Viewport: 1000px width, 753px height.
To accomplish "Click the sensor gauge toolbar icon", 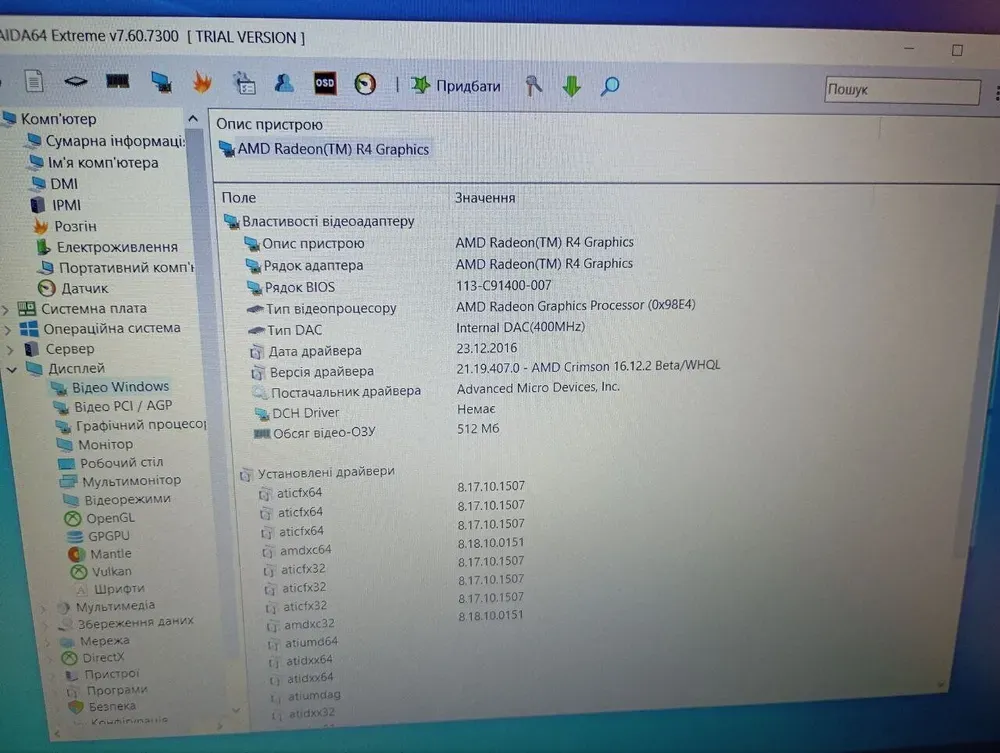I will tap(365, 84).
